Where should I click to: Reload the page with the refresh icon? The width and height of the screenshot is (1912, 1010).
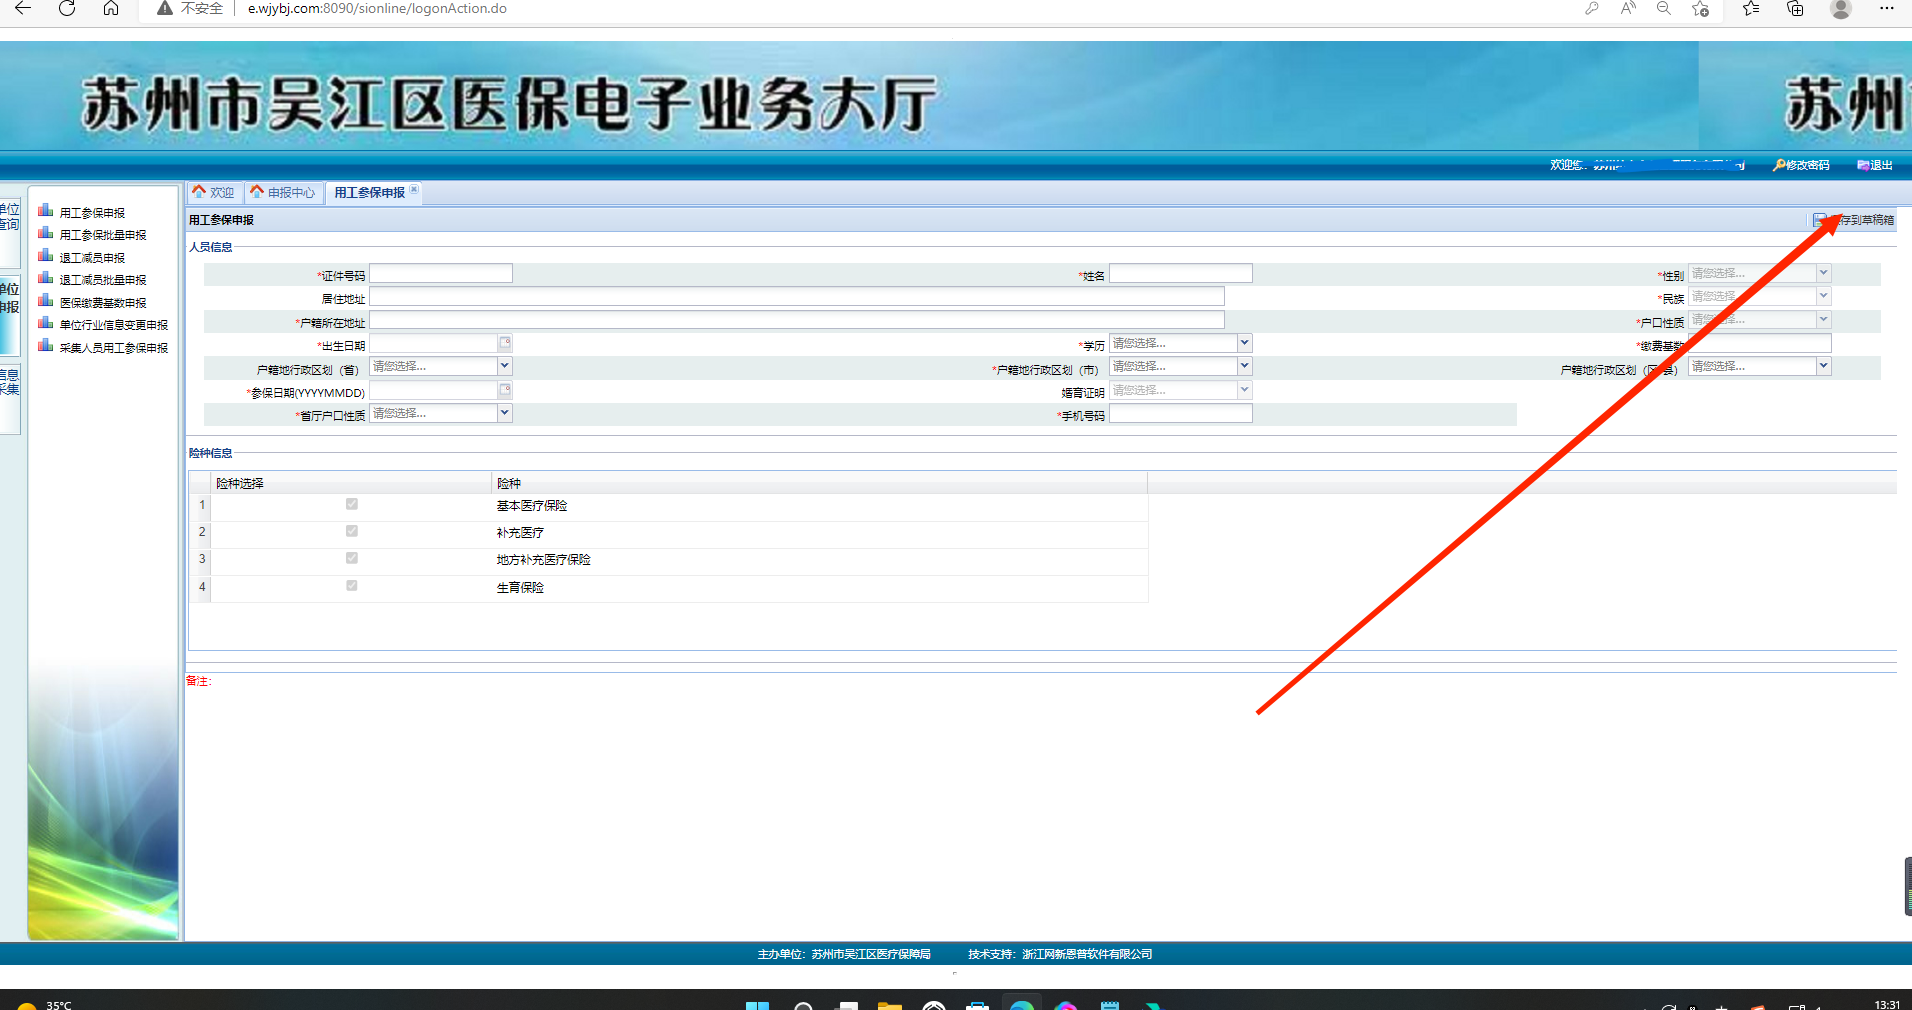pos(67,8)
